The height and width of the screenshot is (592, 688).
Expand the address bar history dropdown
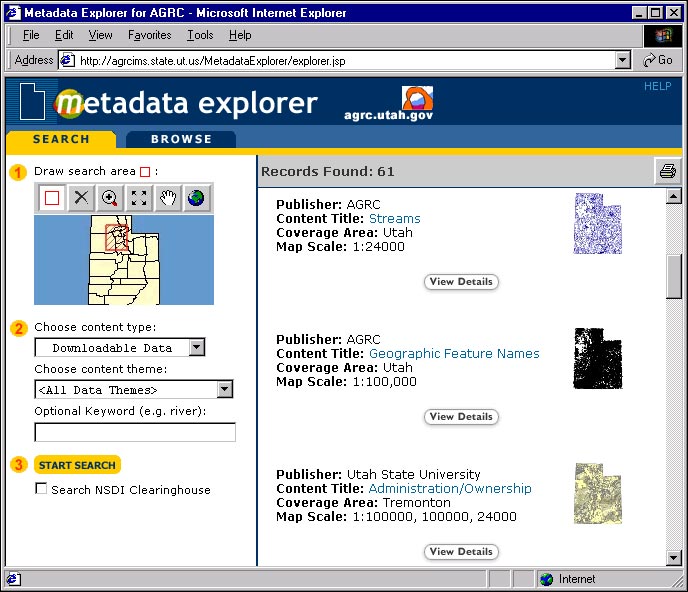point(623,60)
